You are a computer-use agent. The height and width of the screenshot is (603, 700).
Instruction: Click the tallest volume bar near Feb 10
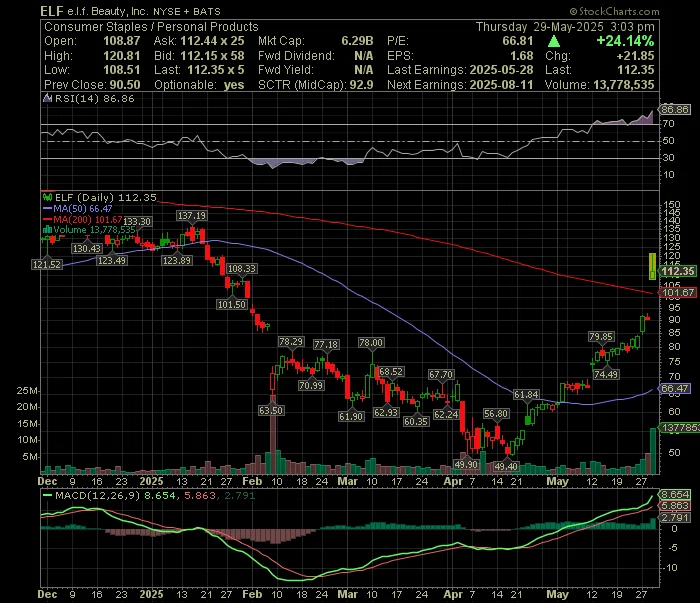point(272,434)
